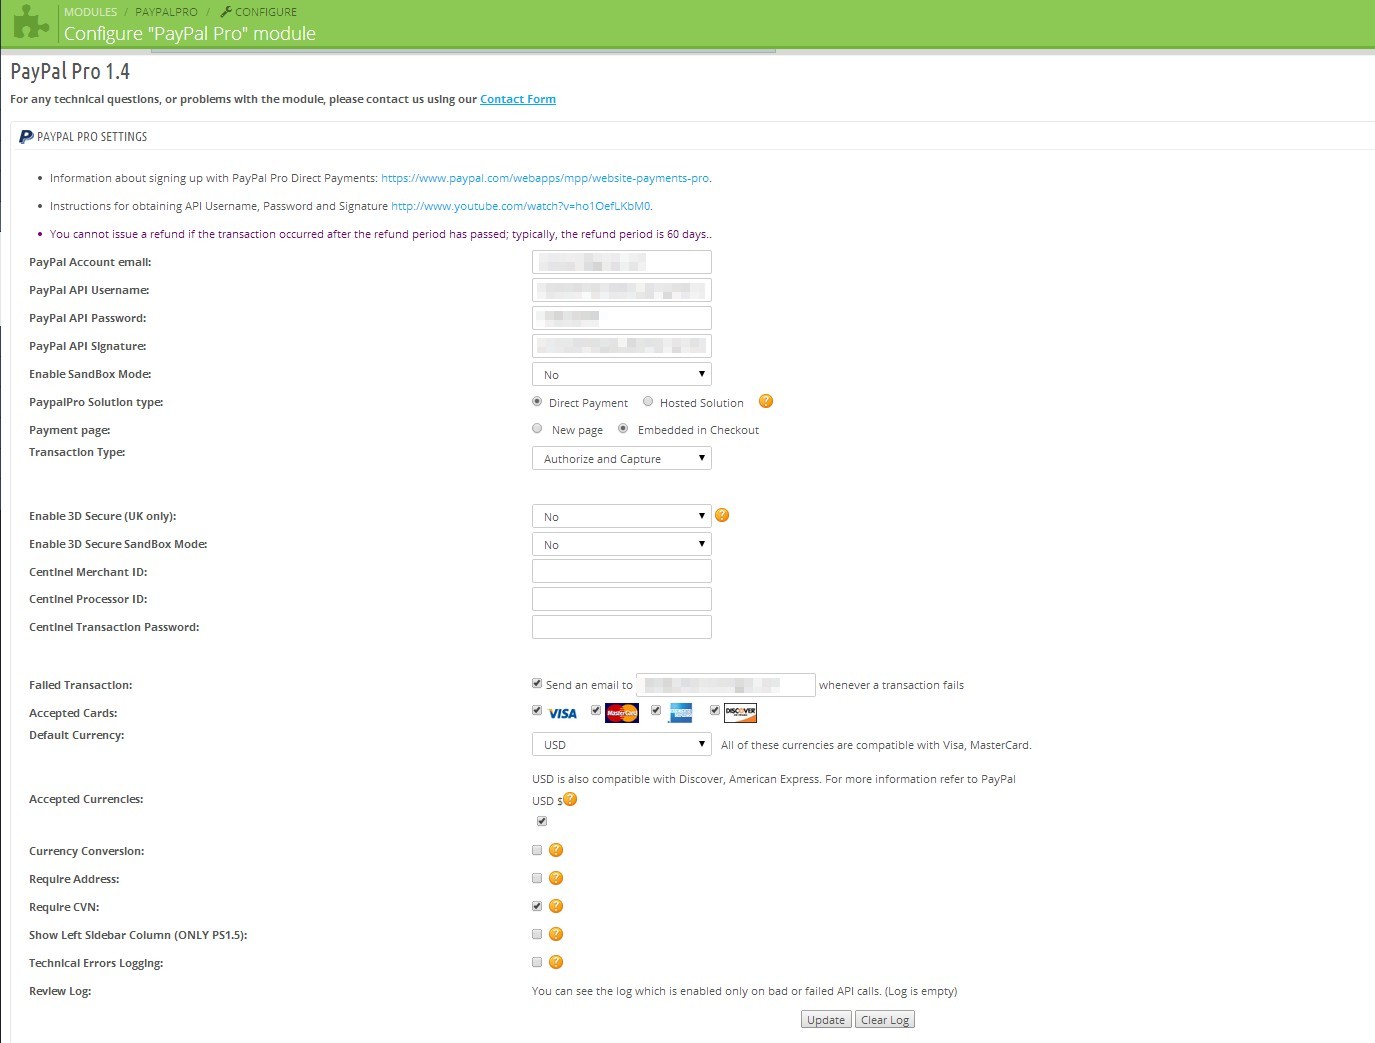Screen dimensions: 1375x1043
Task: Open Enable 3D Secure (UK only) dropdown
Action: point(622,516)
